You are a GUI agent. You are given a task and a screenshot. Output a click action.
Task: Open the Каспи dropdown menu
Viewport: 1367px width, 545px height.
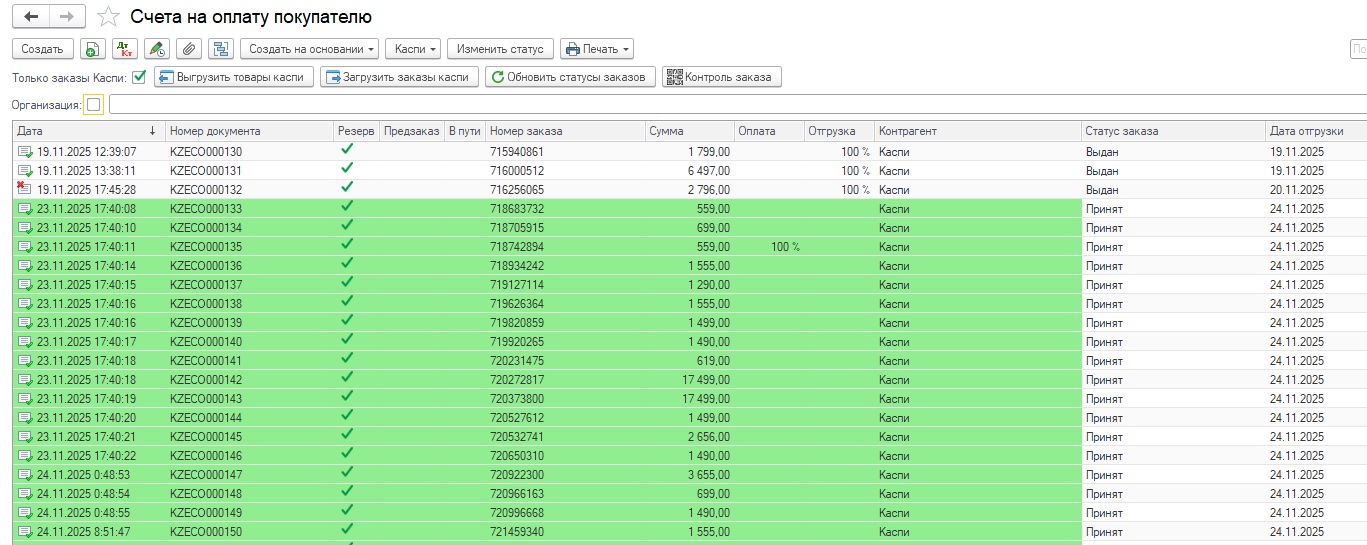click(416, 49)
